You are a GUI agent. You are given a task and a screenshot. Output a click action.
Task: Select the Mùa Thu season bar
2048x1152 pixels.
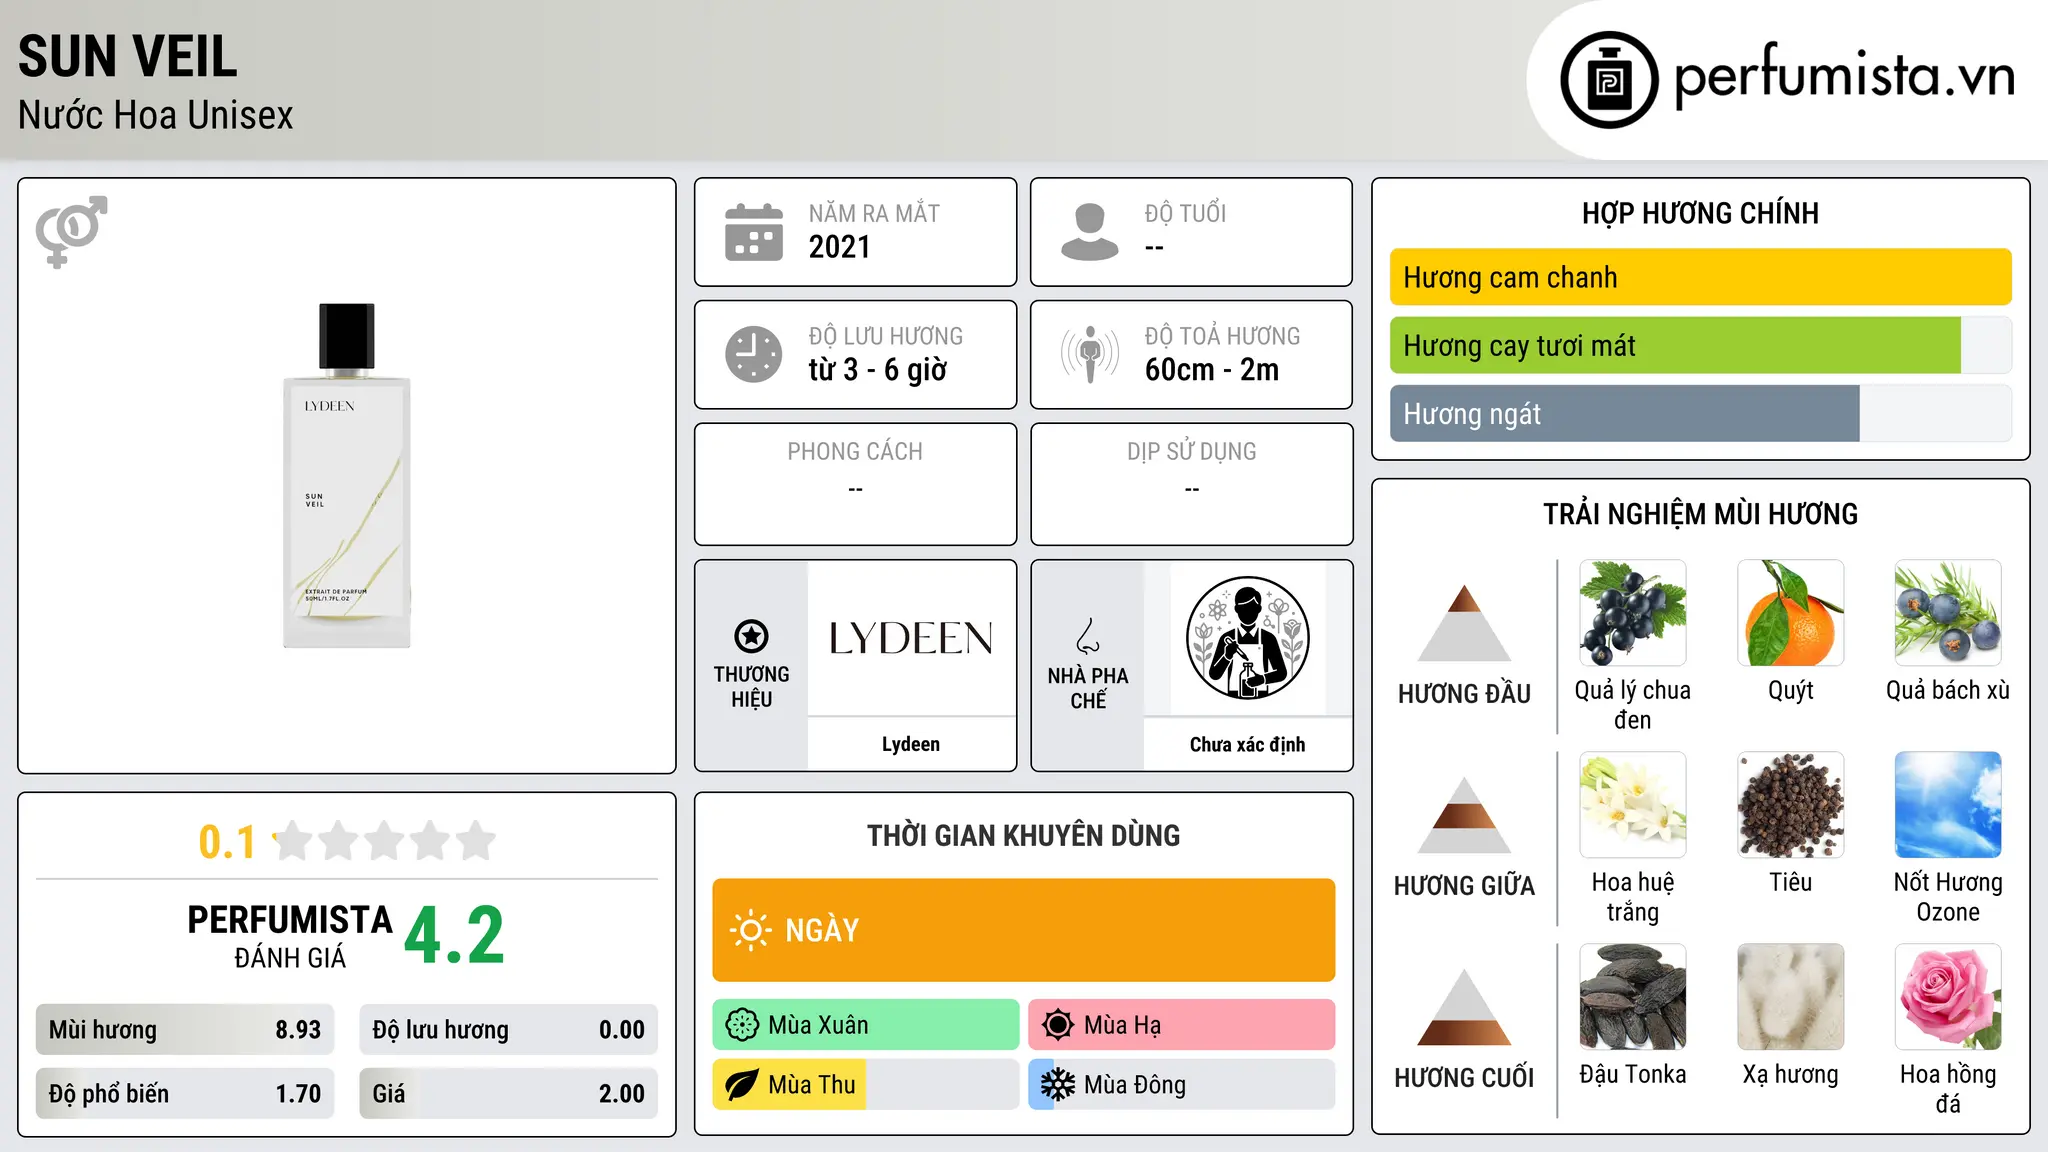point(865,1085)
